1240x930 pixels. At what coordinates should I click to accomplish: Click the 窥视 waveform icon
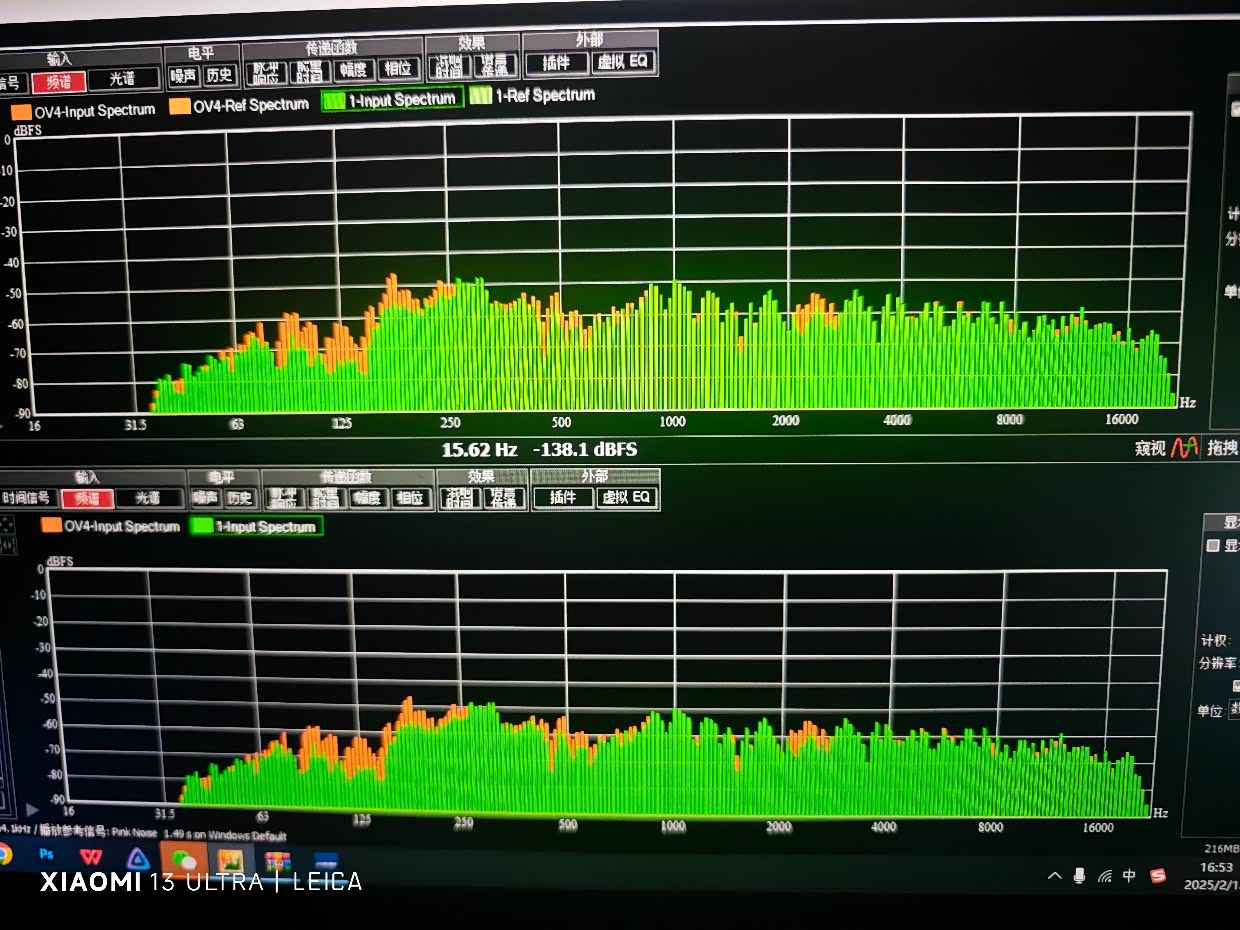tap(1185, 448)
